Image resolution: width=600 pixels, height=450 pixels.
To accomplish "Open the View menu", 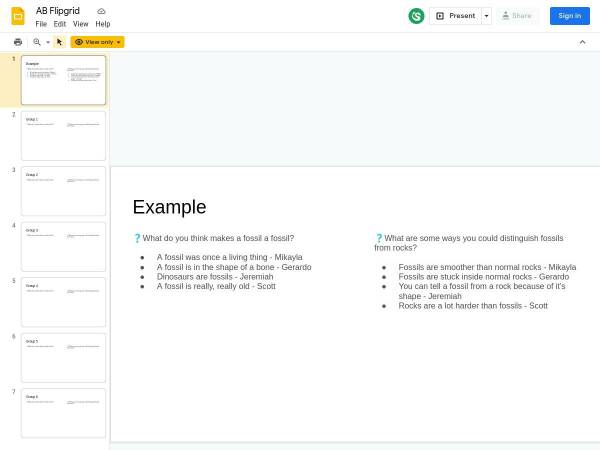I will click(81, 24).
